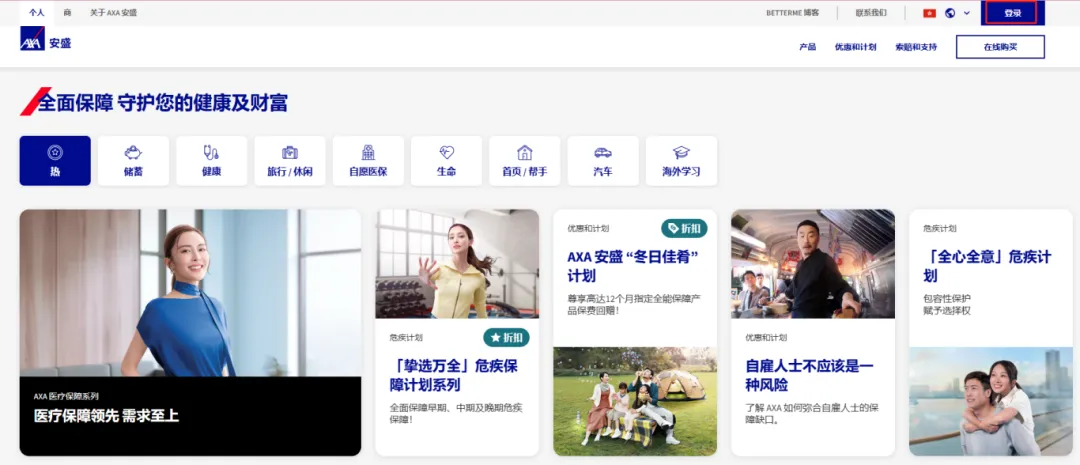Click the 全面保障 守护您的健康及财富 heading
1080x465 pixels.
[163, 103]
